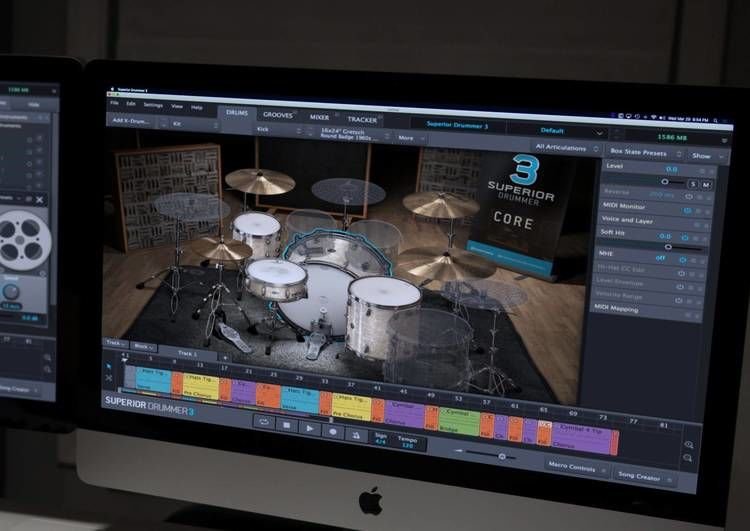Image resolution: width=750 pixels, height=531 pixels.
Task: Select the snare drum in the kit view
Action: coord(276,279)
